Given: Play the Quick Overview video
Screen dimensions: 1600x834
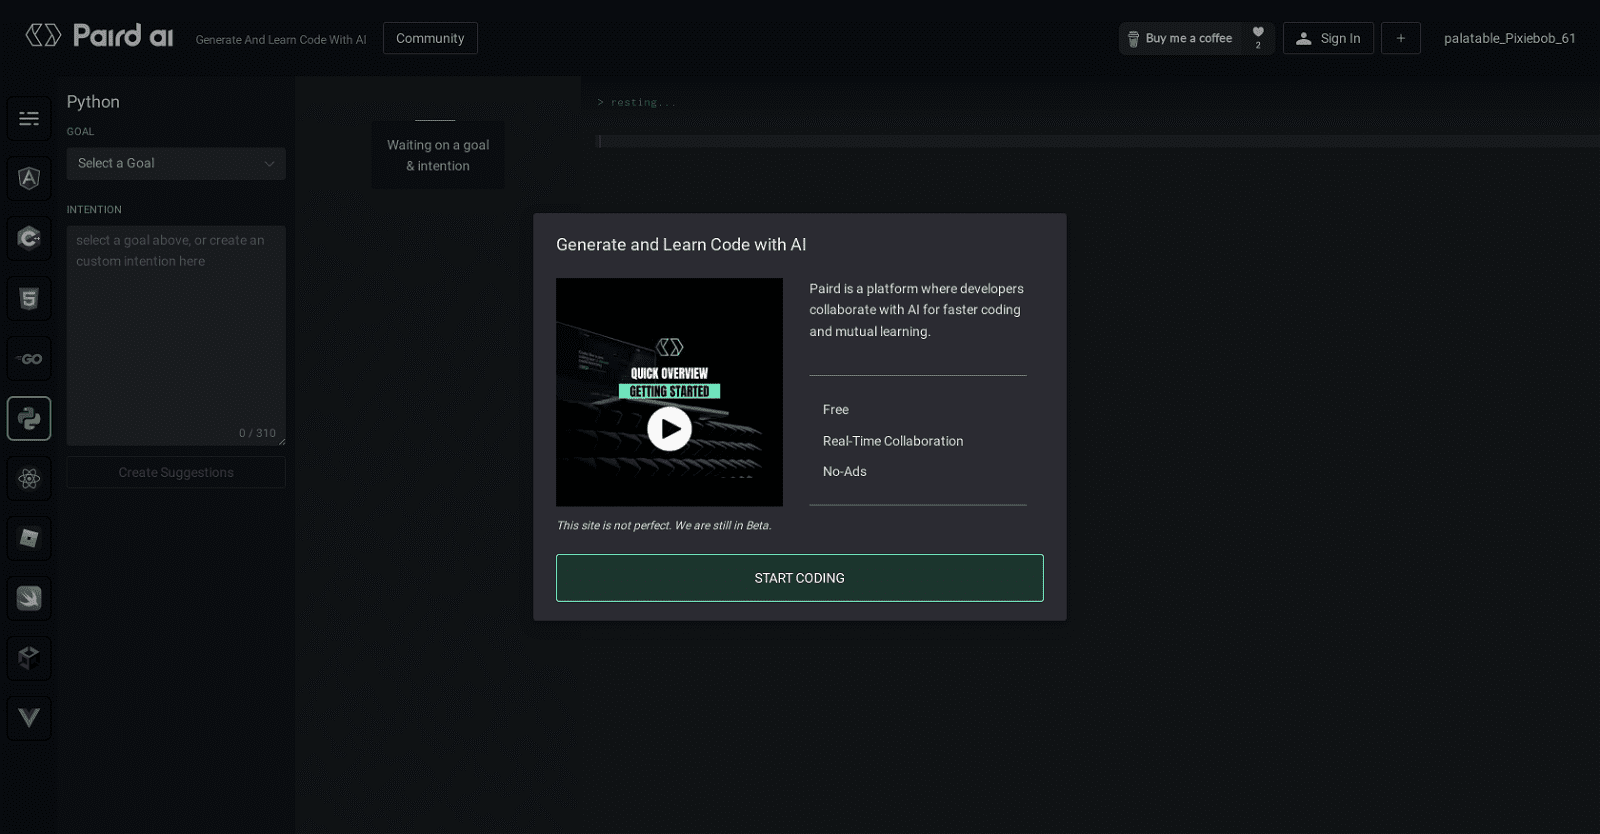Looking at the screenshot, I should [x=669, y=429].
